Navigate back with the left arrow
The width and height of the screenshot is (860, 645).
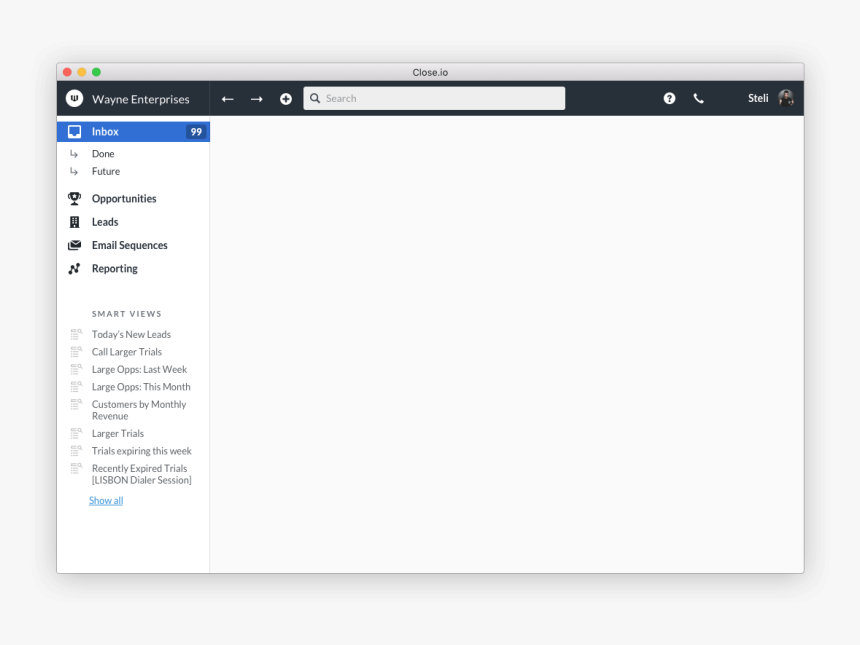coord(227,99)
